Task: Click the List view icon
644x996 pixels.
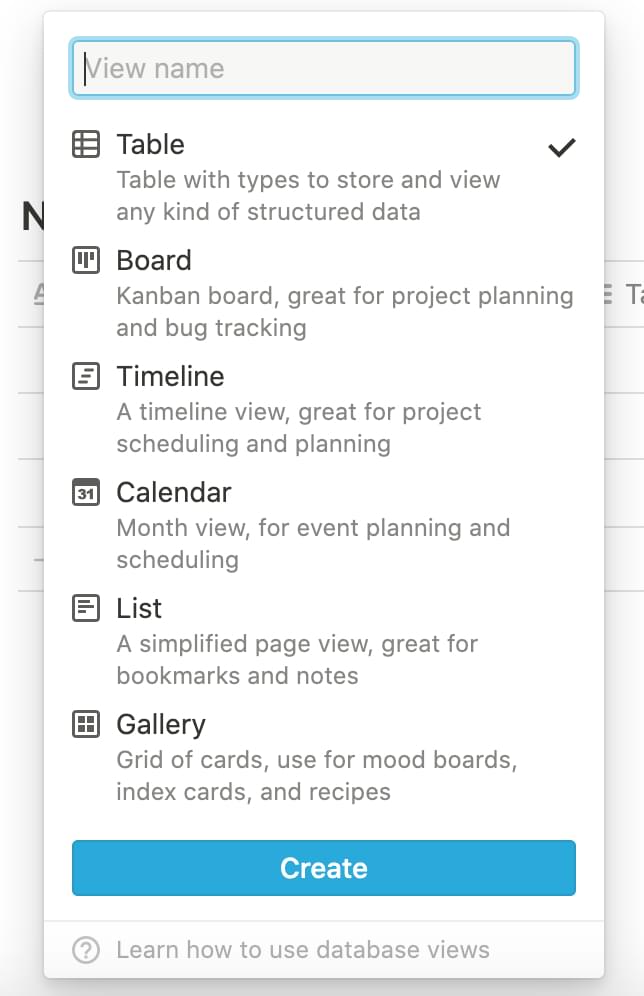Action: [x=86, y=609]
